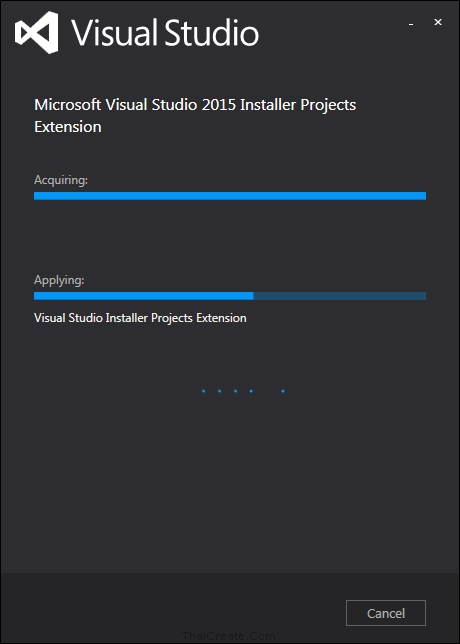Click the 'Microsoft Visual Studio 2015 Installer Projects Extension' heading
460x644 pixels.
pos(195,116)
